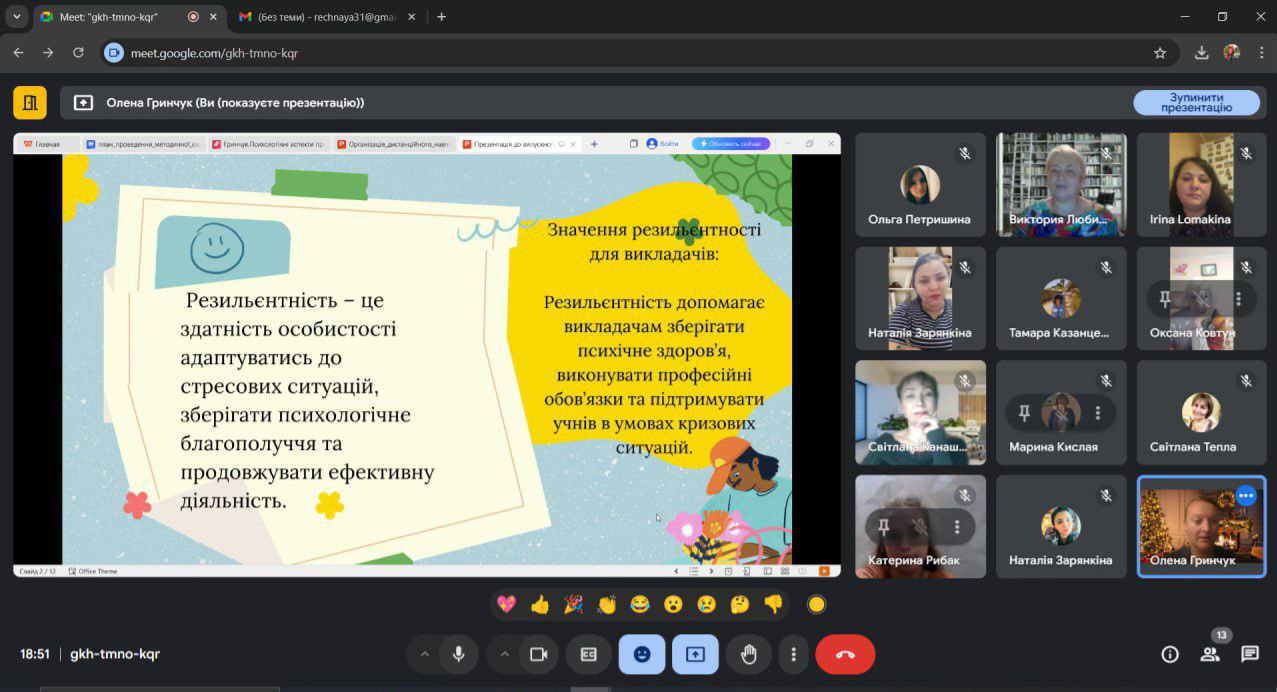Click Зупинити презентацію button
The width and height of the screenshot is (1277, 692).
tap(1196, 102)
